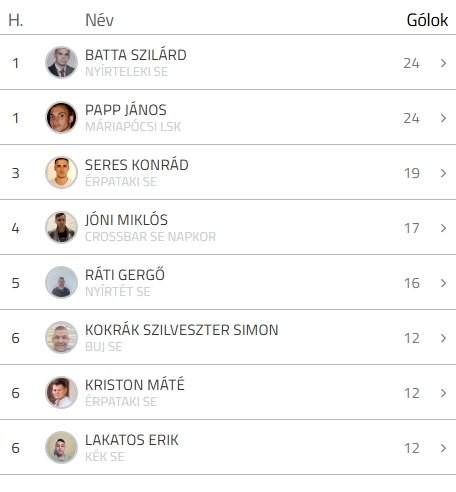Select the H. rank column header

tap(16, 20)
